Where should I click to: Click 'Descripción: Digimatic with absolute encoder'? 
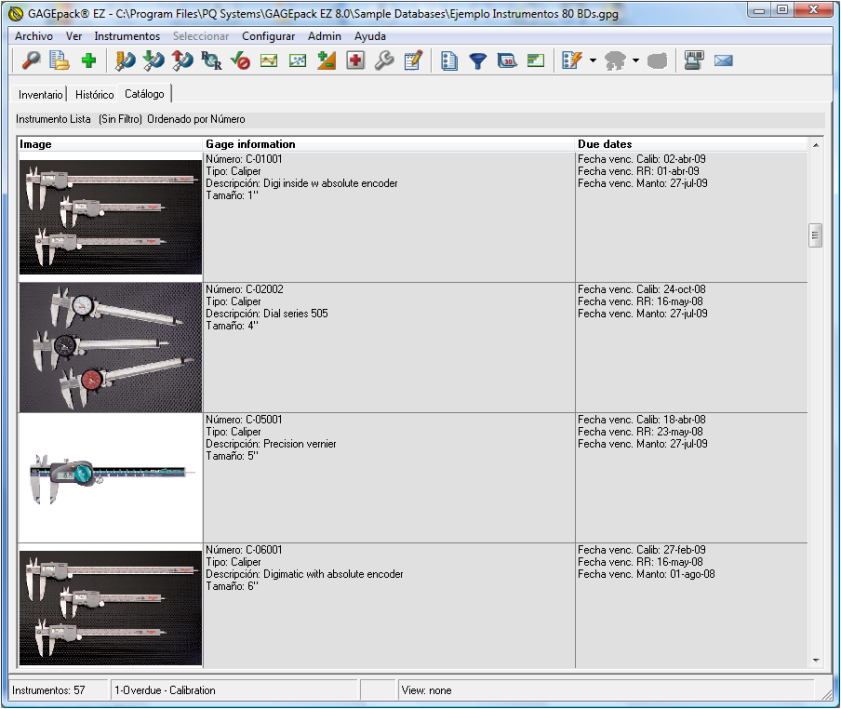point(304,574)
